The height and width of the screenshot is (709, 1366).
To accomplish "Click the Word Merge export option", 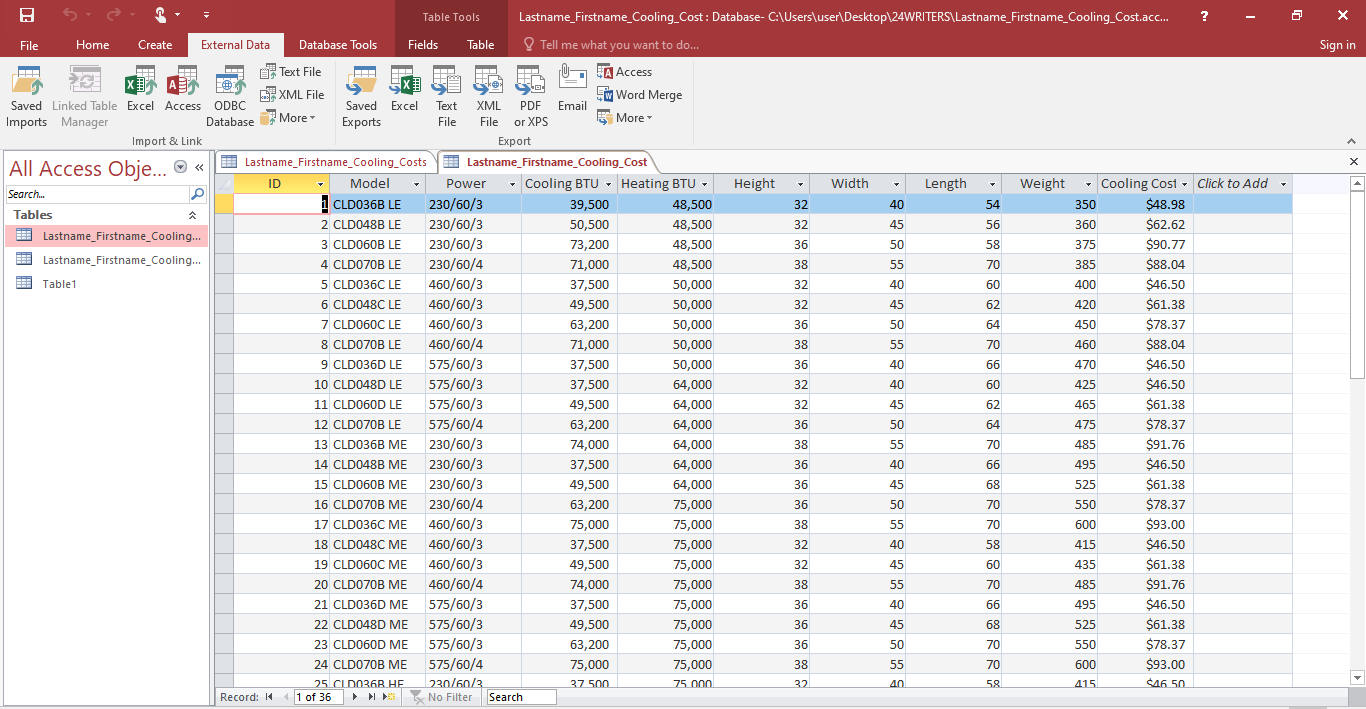I will [x=640, y=95].
